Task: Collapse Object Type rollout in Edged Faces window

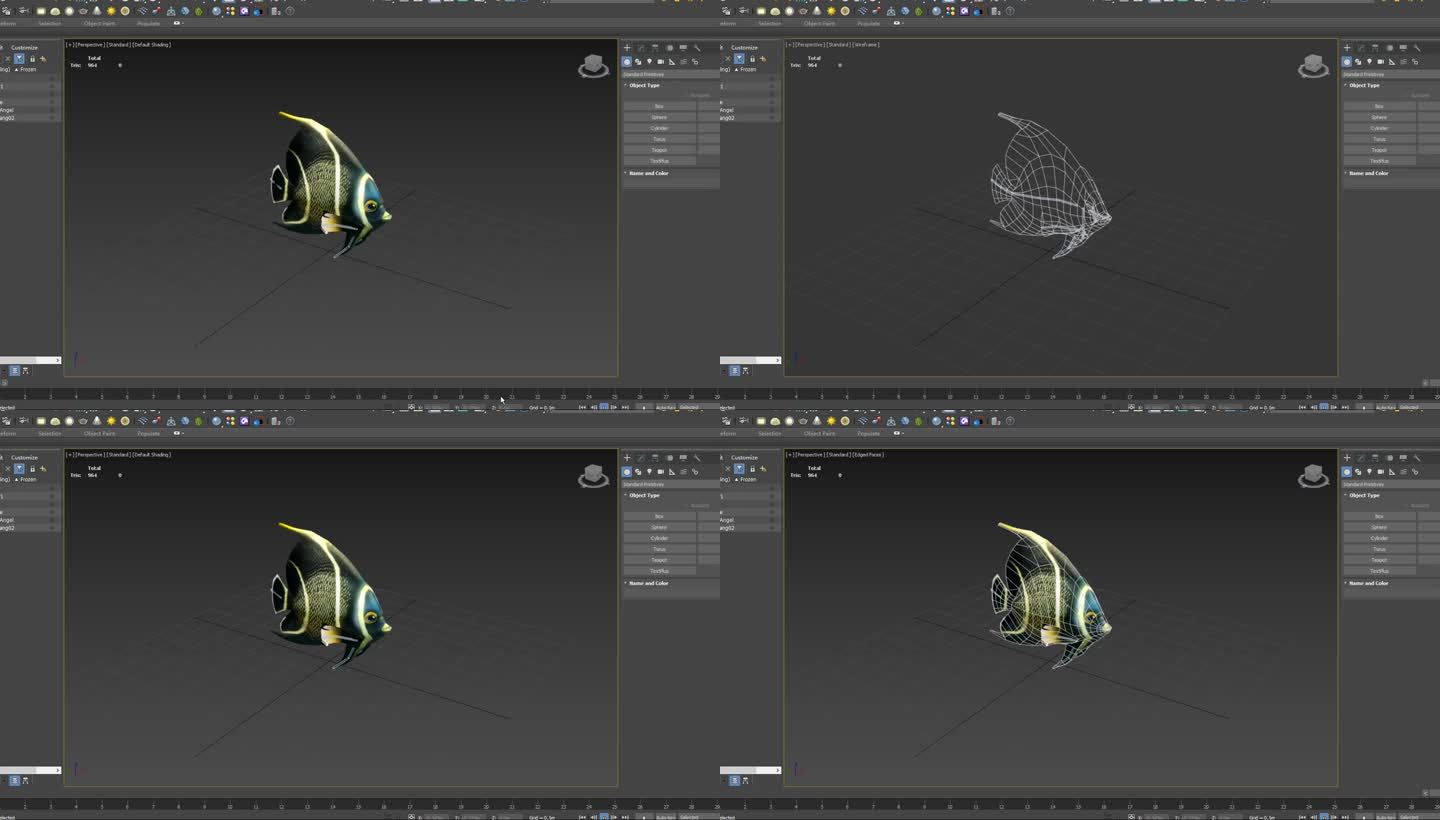Action: (1364, 495)
